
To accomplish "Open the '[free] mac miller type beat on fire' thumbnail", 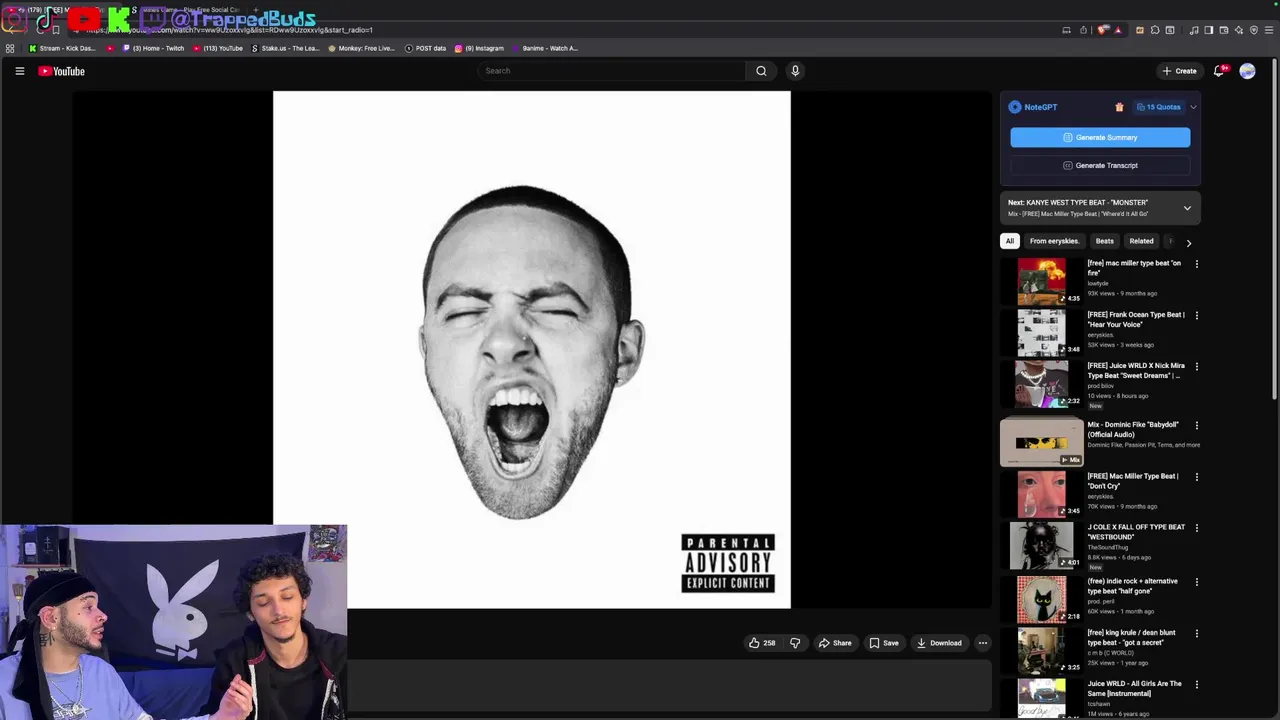I will tap(1042, 281).
